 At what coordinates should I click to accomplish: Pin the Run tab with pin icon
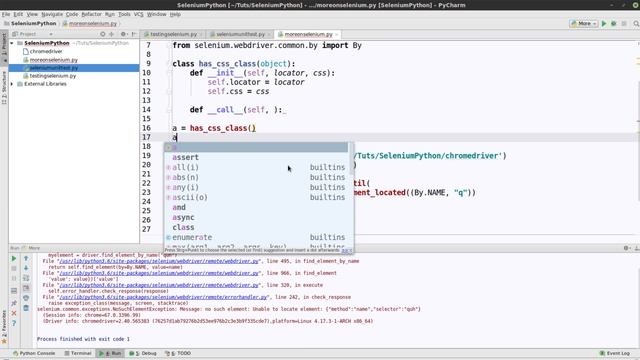tap(13, 303)
